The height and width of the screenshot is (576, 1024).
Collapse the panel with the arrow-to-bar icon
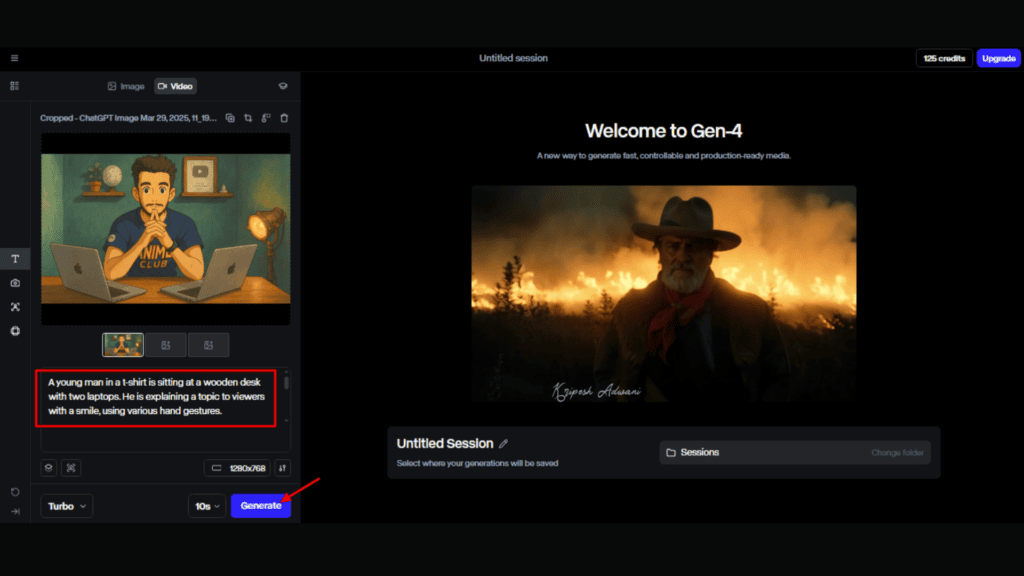click(15, 511)
